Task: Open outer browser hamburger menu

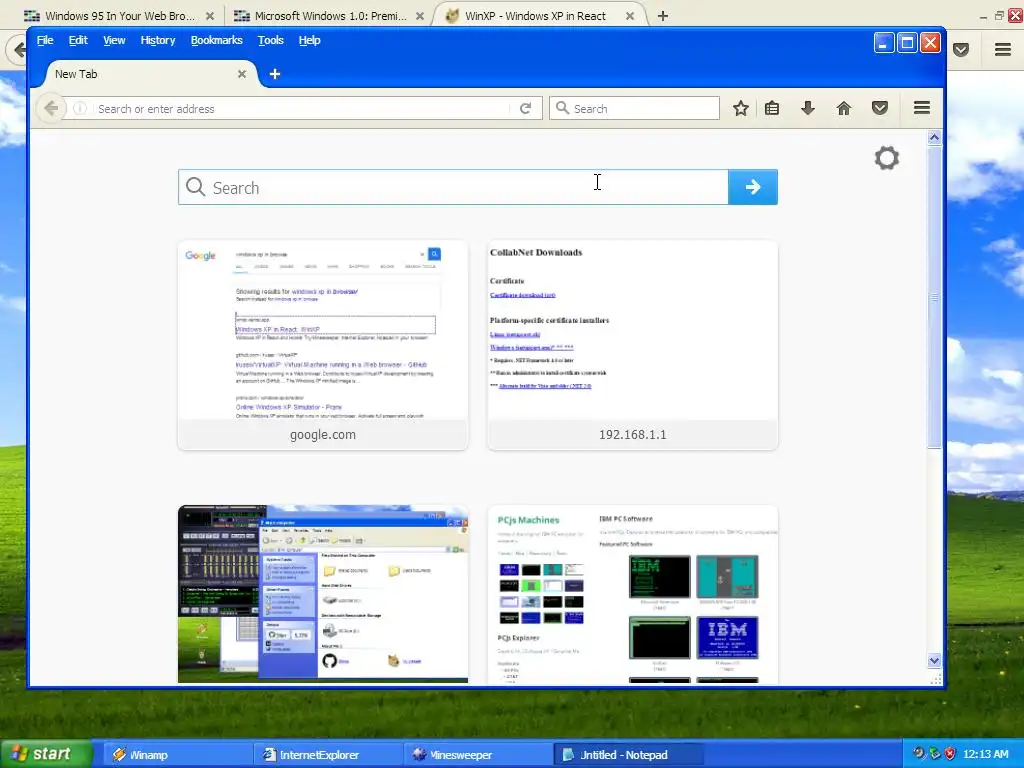Action: [1003, 49]
